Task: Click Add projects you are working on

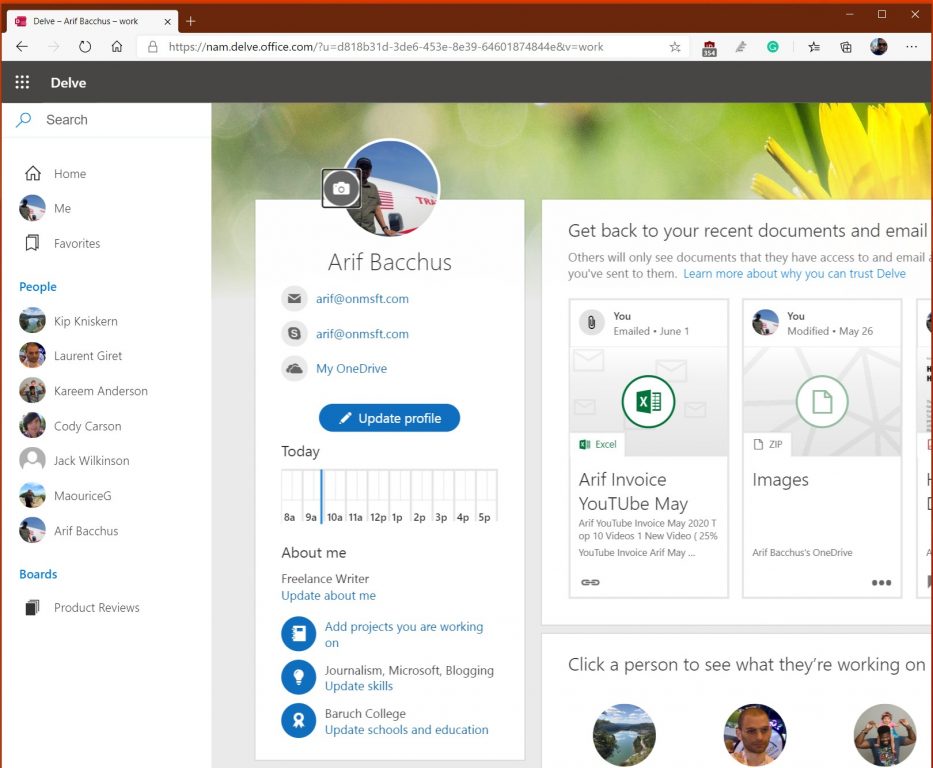Action: (x=403, y=634)
